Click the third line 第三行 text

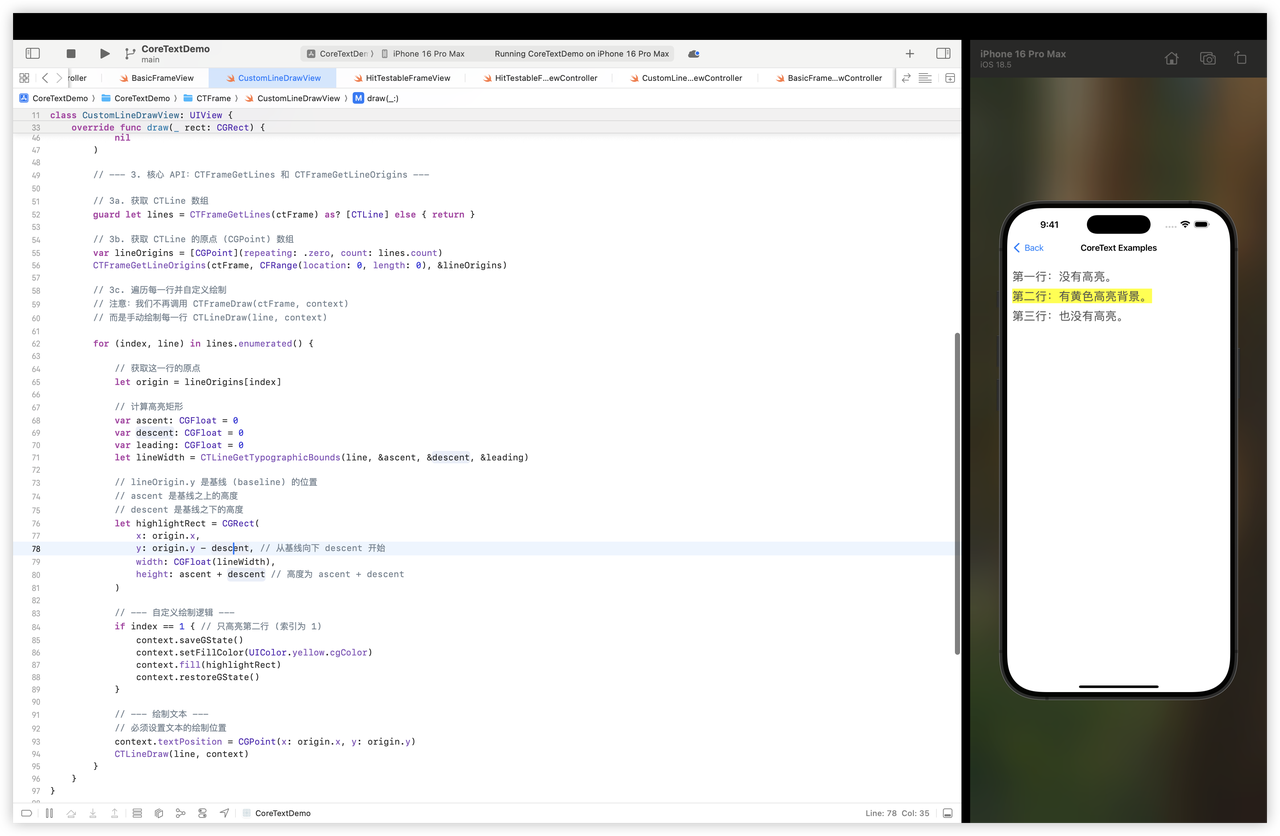click(x=1068, y=316)
